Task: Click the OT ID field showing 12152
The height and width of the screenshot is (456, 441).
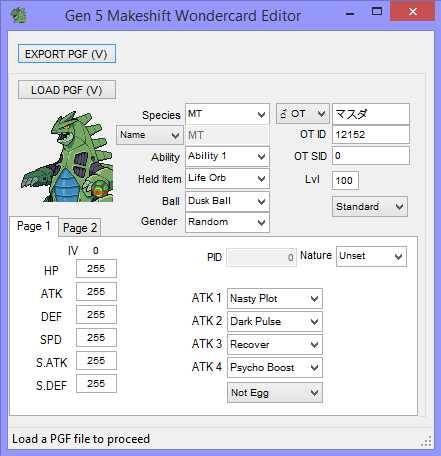Action: tap(371, 135)
